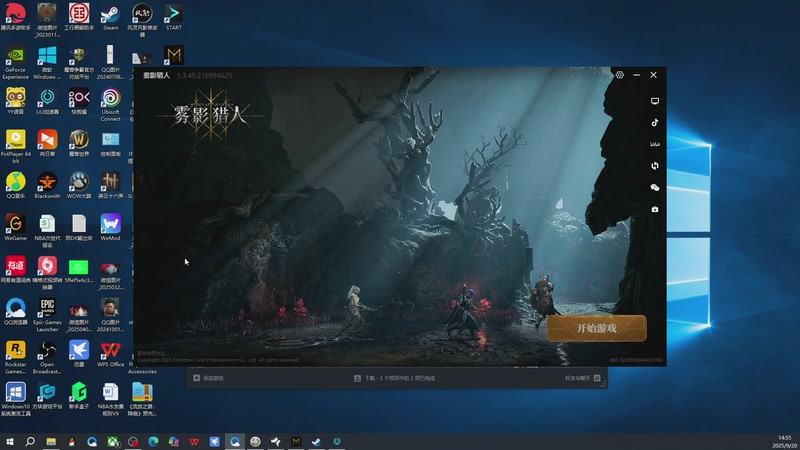Select the 网易有道词典 desktop shortcut
Image resolution: width=800 pixels, height=450 pixels.
point(15,270)
